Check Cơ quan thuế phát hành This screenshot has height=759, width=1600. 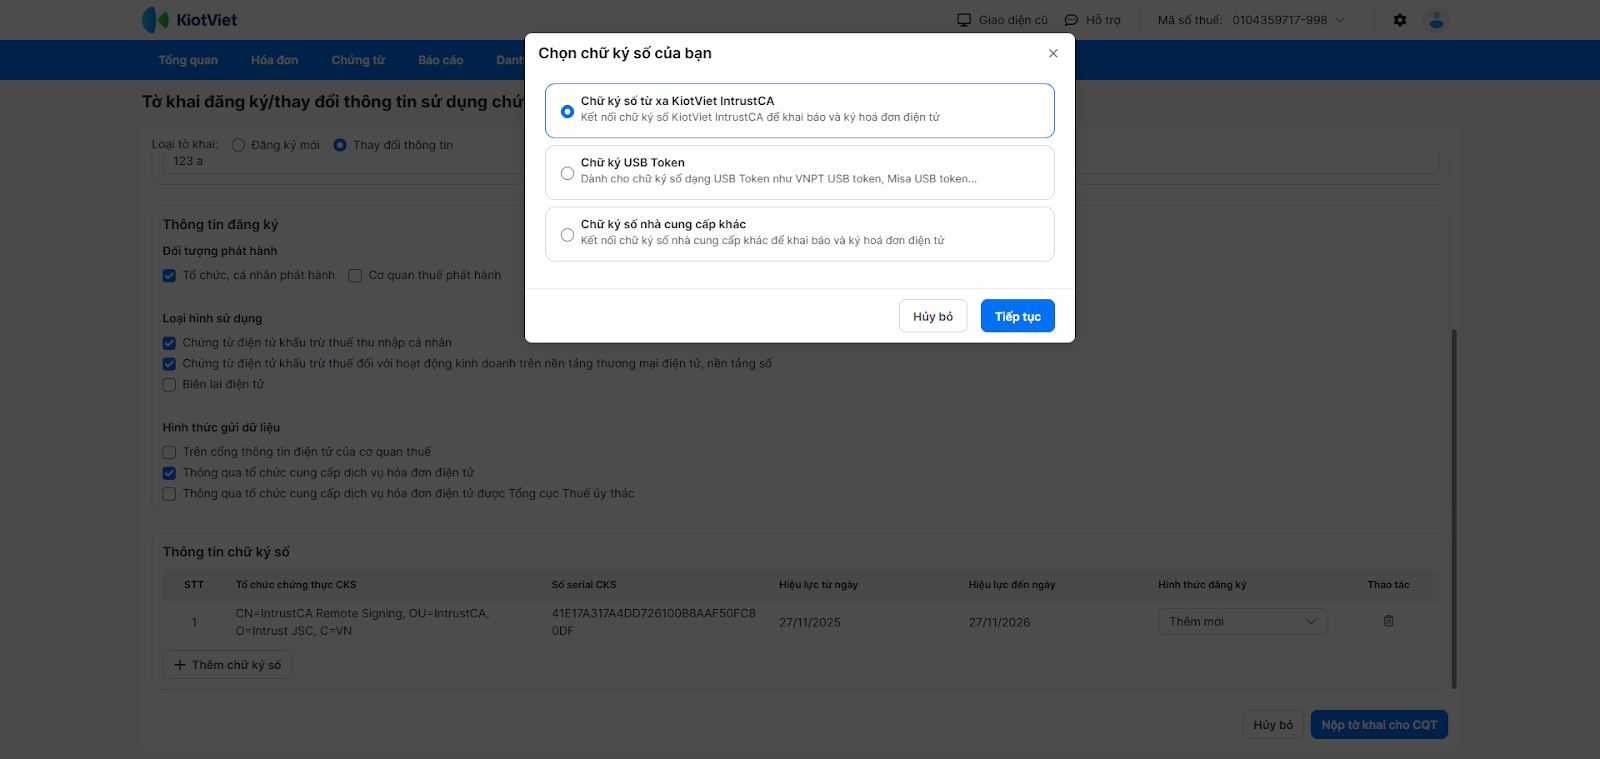355,276
